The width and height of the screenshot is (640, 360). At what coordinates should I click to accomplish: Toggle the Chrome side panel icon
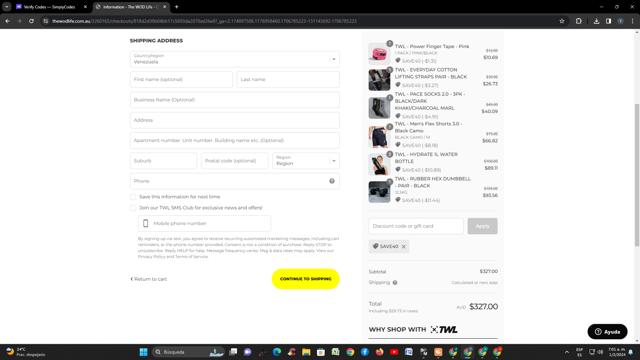609,21
